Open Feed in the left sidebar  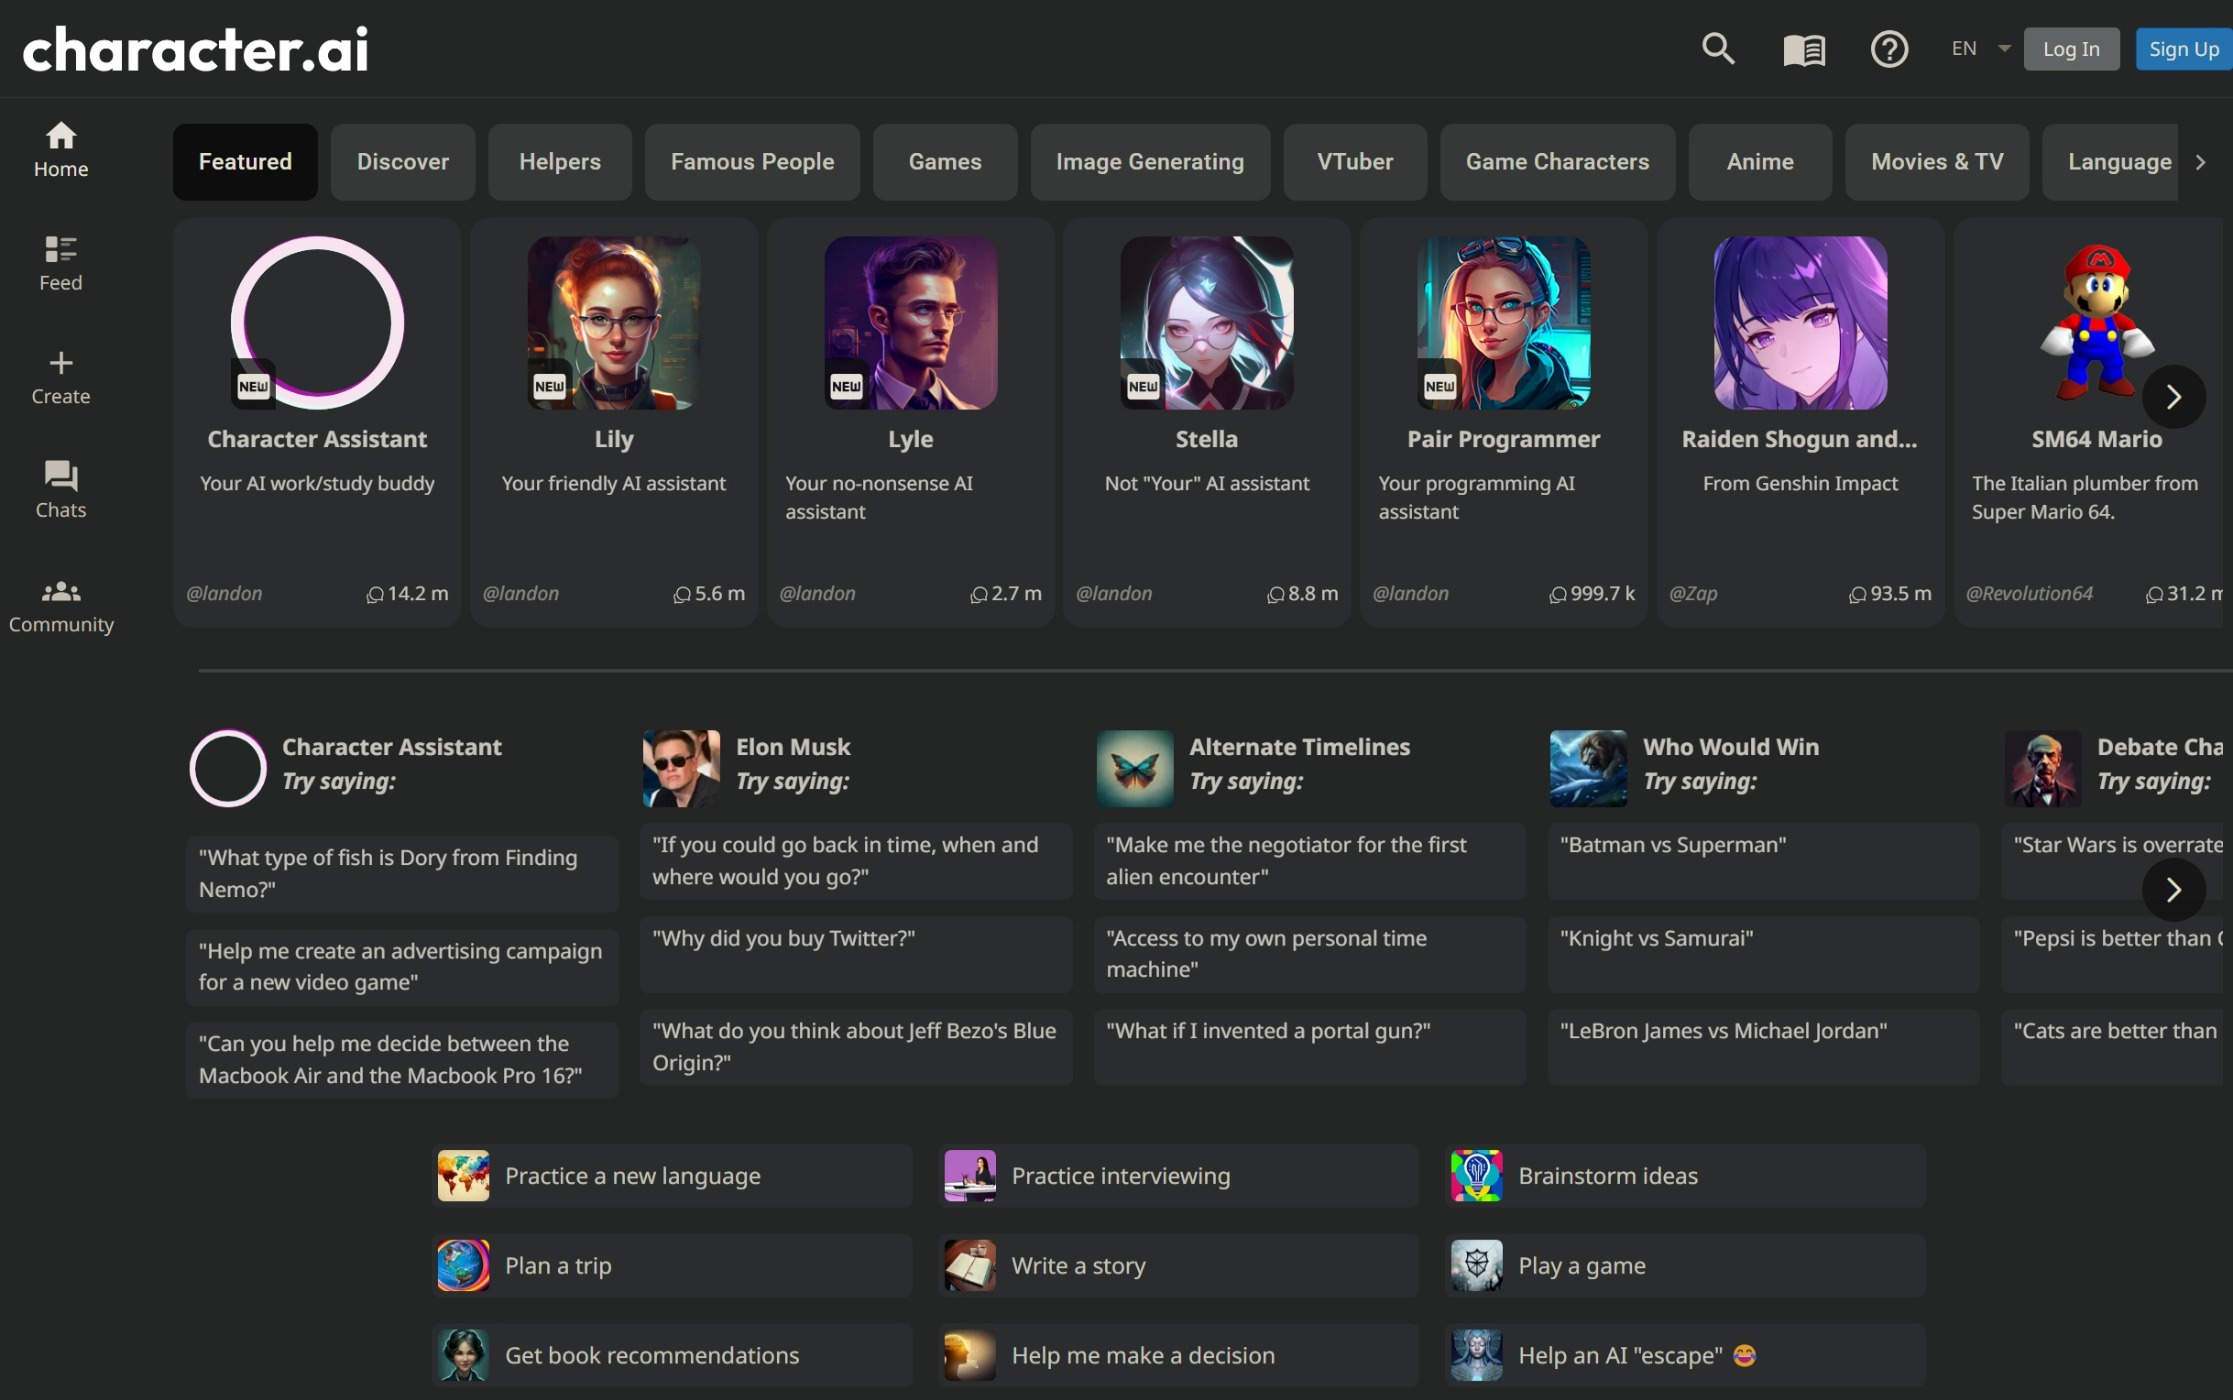tap(60, 262)
